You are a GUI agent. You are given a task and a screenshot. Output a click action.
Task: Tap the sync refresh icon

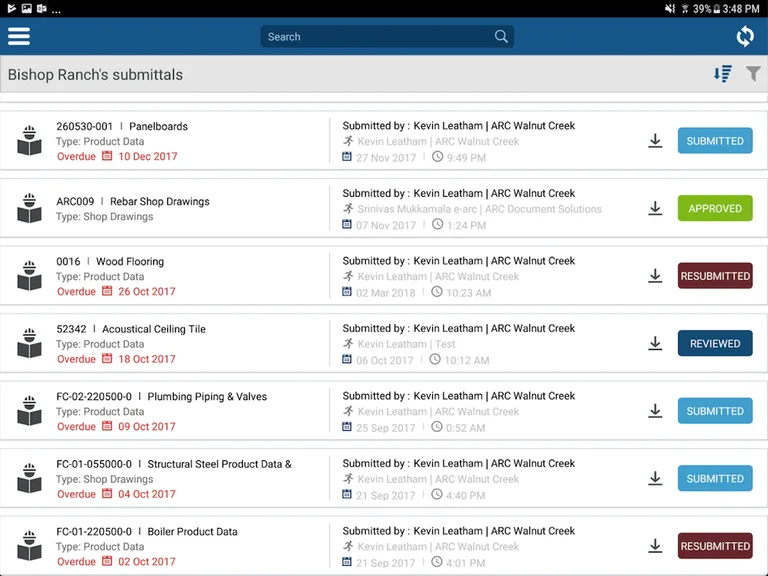coord(745,36)
